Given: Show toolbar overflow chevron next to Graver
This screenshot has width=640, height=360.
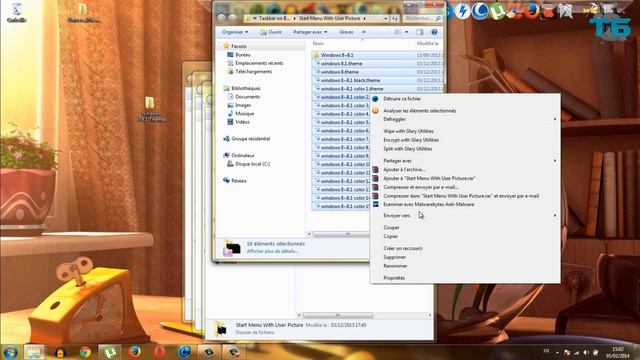Looking at the screenshot, I should (364, 32).
